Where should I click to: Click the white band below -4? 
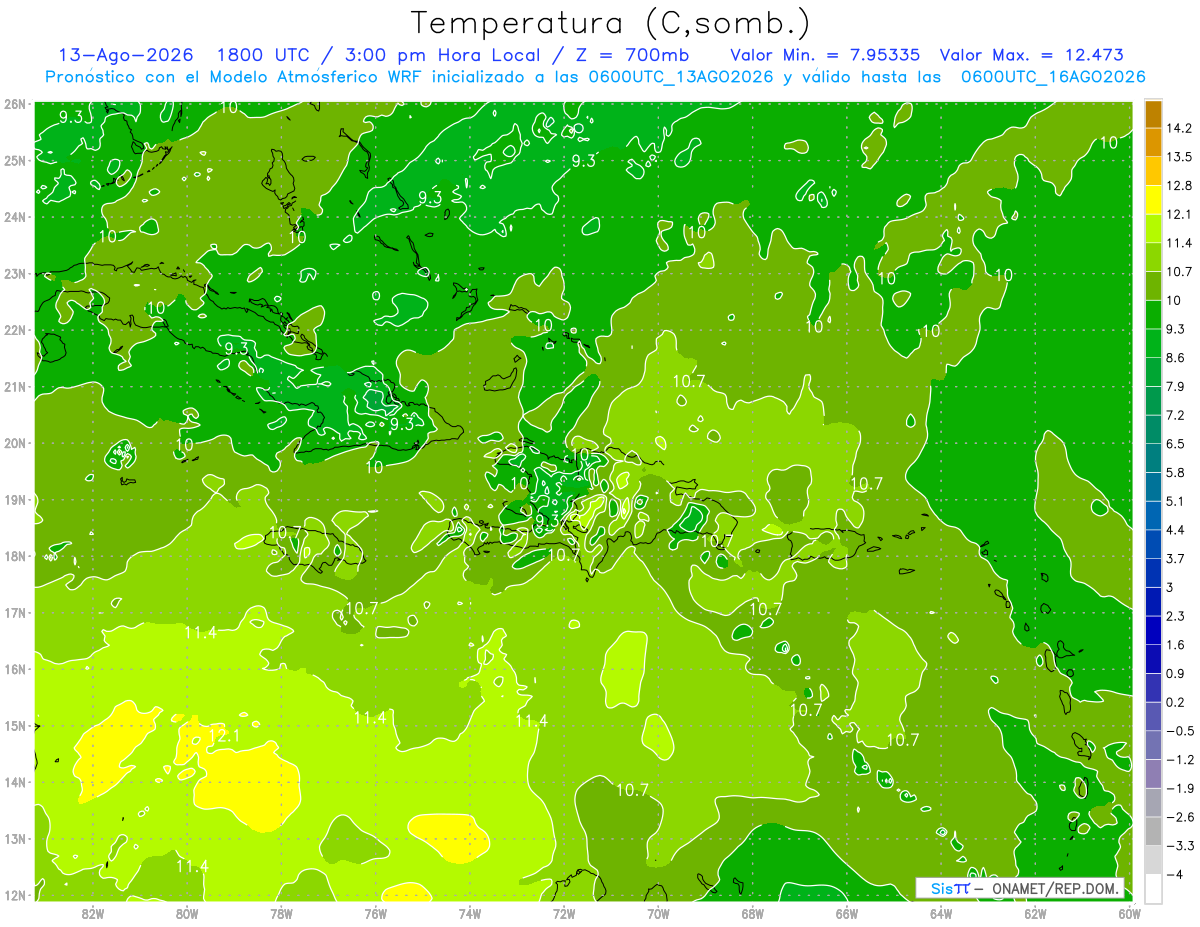click(1153, 888)
